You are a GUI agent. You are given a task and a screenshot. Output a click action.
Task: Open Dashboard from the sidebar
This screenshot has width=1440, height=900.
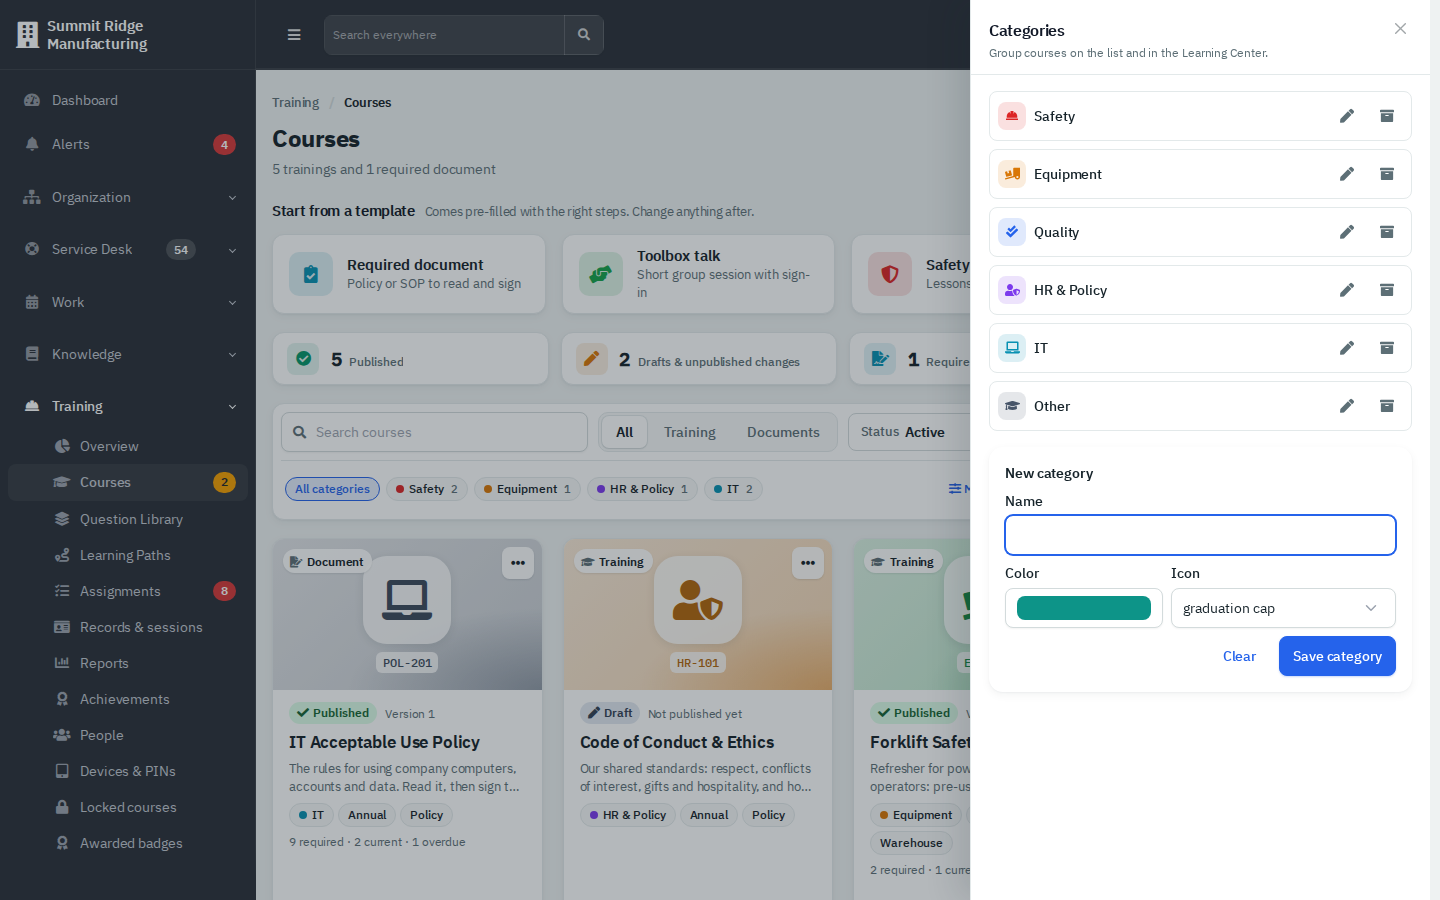point(128,100)
